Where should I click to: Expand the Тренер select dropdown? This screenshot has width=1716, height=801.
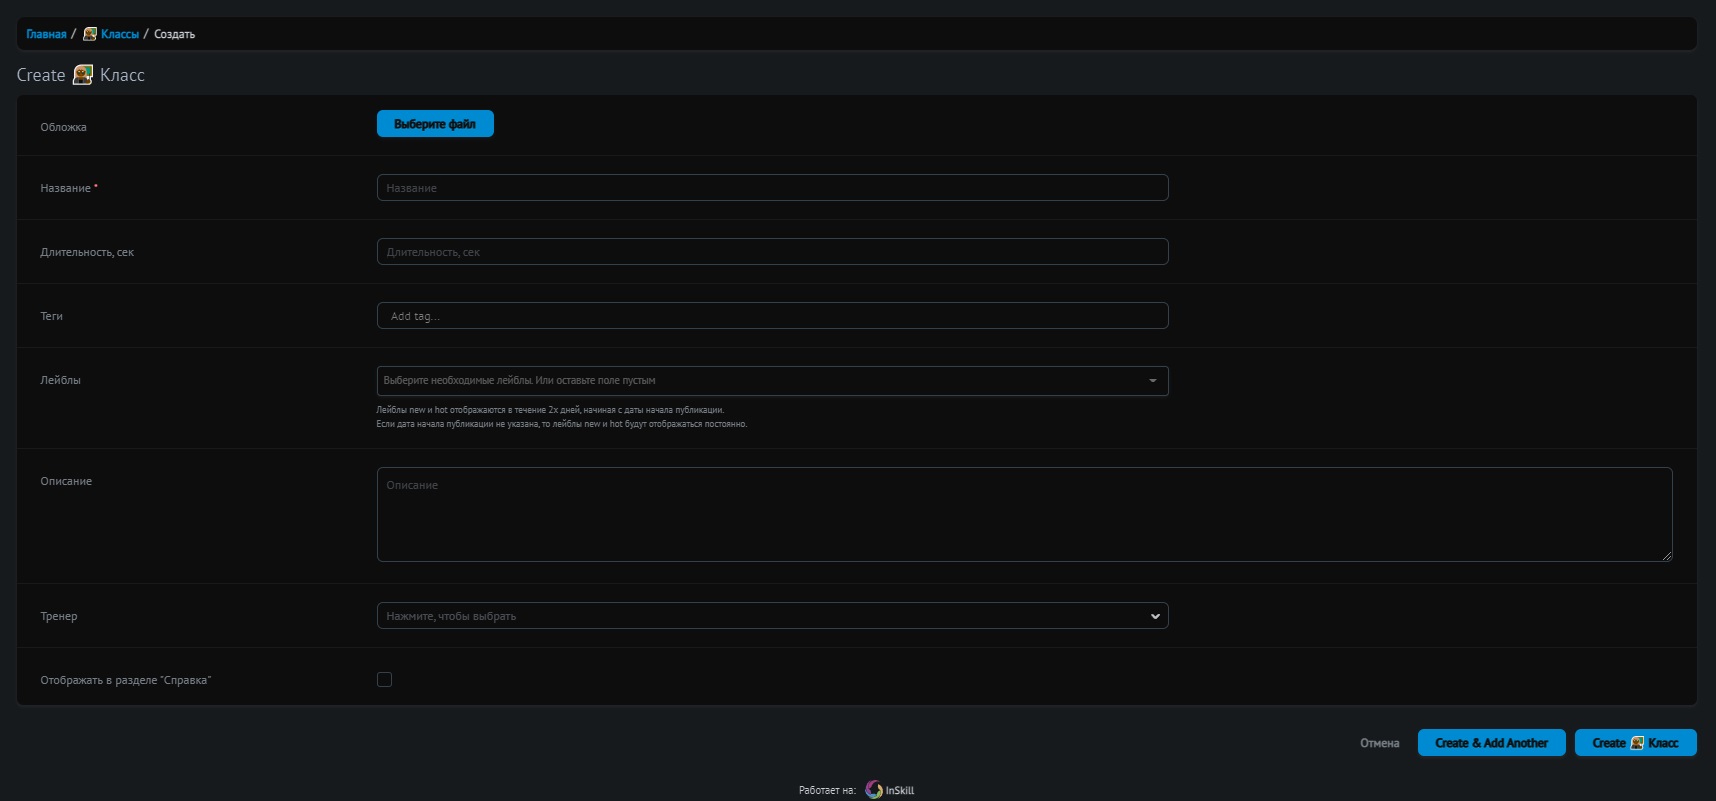pyautogui.click(x=1155, y=616)
